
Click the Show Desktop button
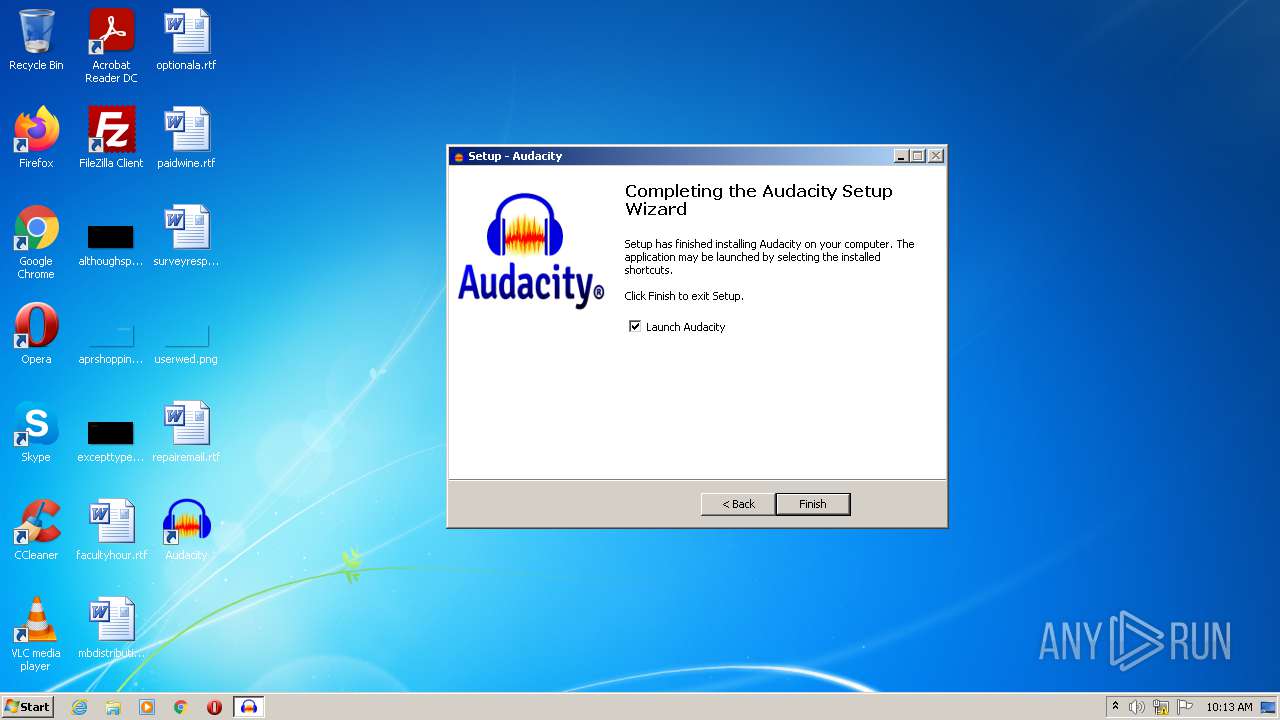1270,707
